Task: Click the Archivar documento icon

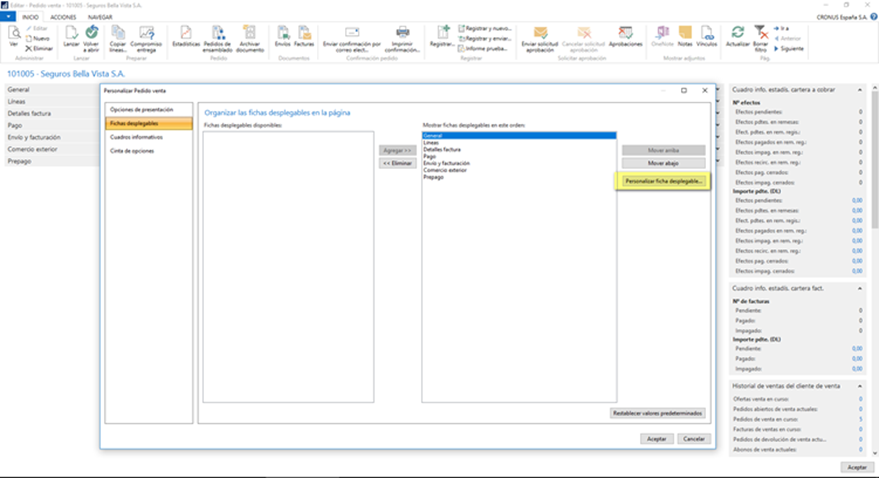Action: [x=249, y=38]
